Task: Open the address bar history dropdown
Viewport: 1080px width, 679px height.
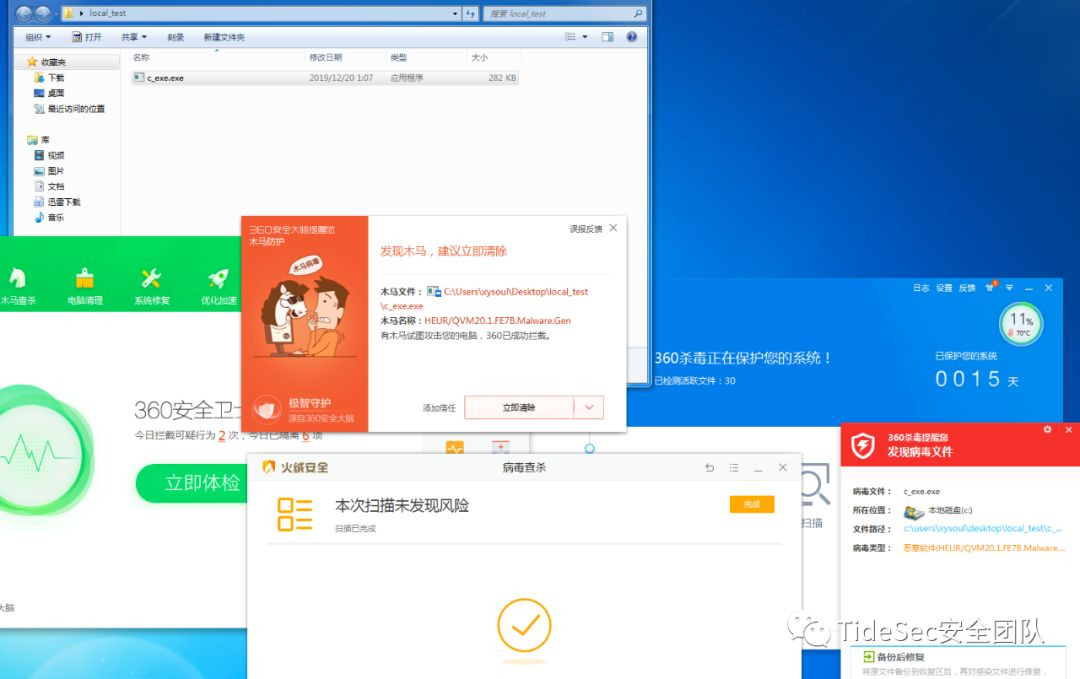Action: click(x=455, y=13)
